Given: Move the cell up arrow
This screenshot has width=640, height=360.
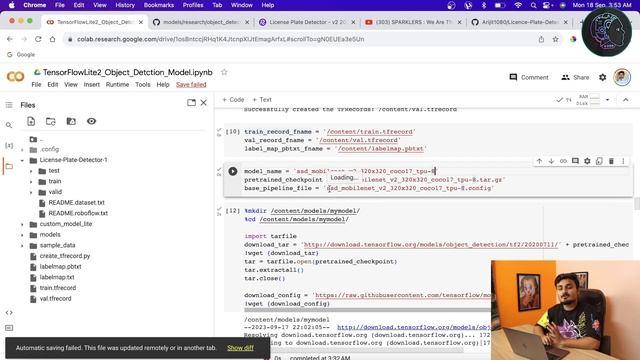Looking at the screenshot, I should [539, 161].
